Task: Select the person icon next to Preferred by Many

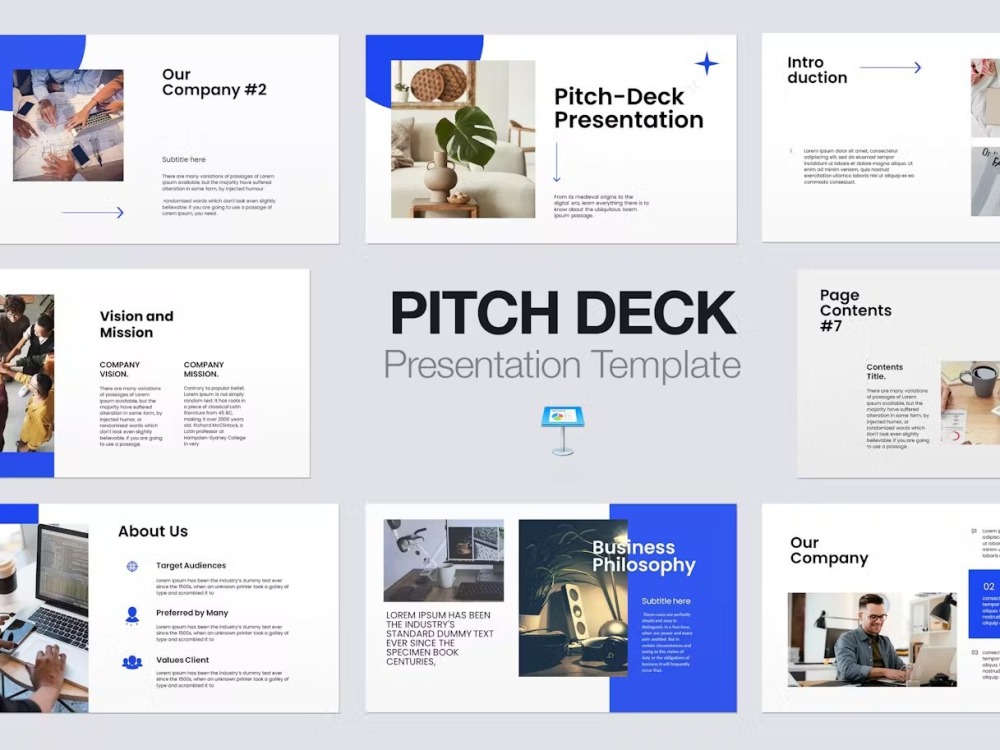Action: [130, 613]
